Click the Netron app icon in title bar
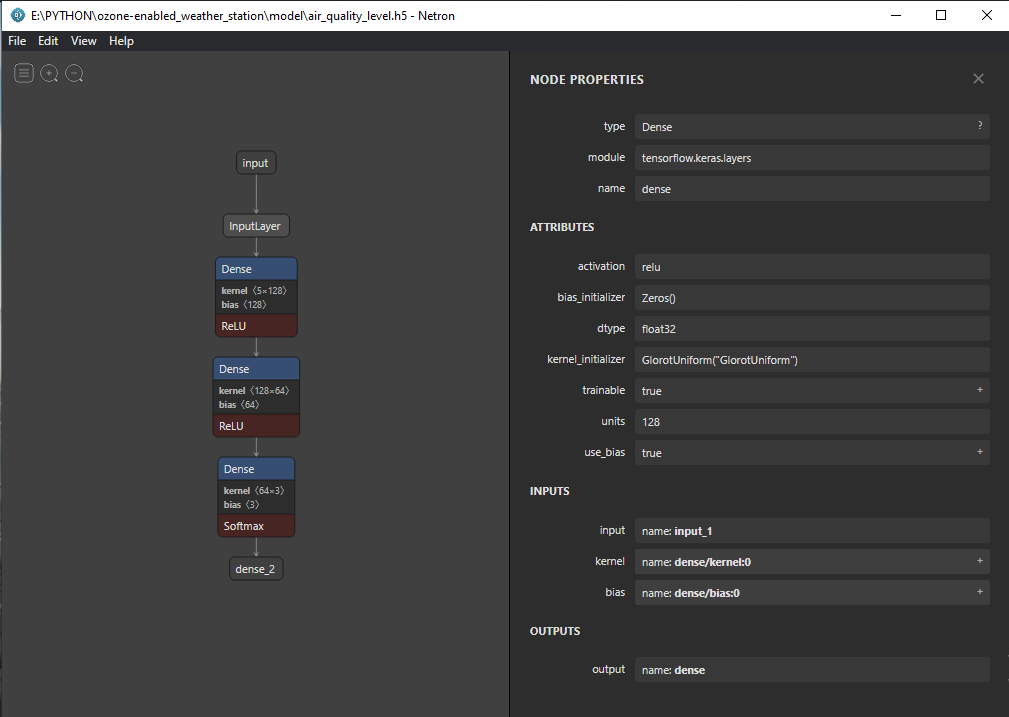Viewport: 1009px width, 717px height. click(x=17, y=15)
